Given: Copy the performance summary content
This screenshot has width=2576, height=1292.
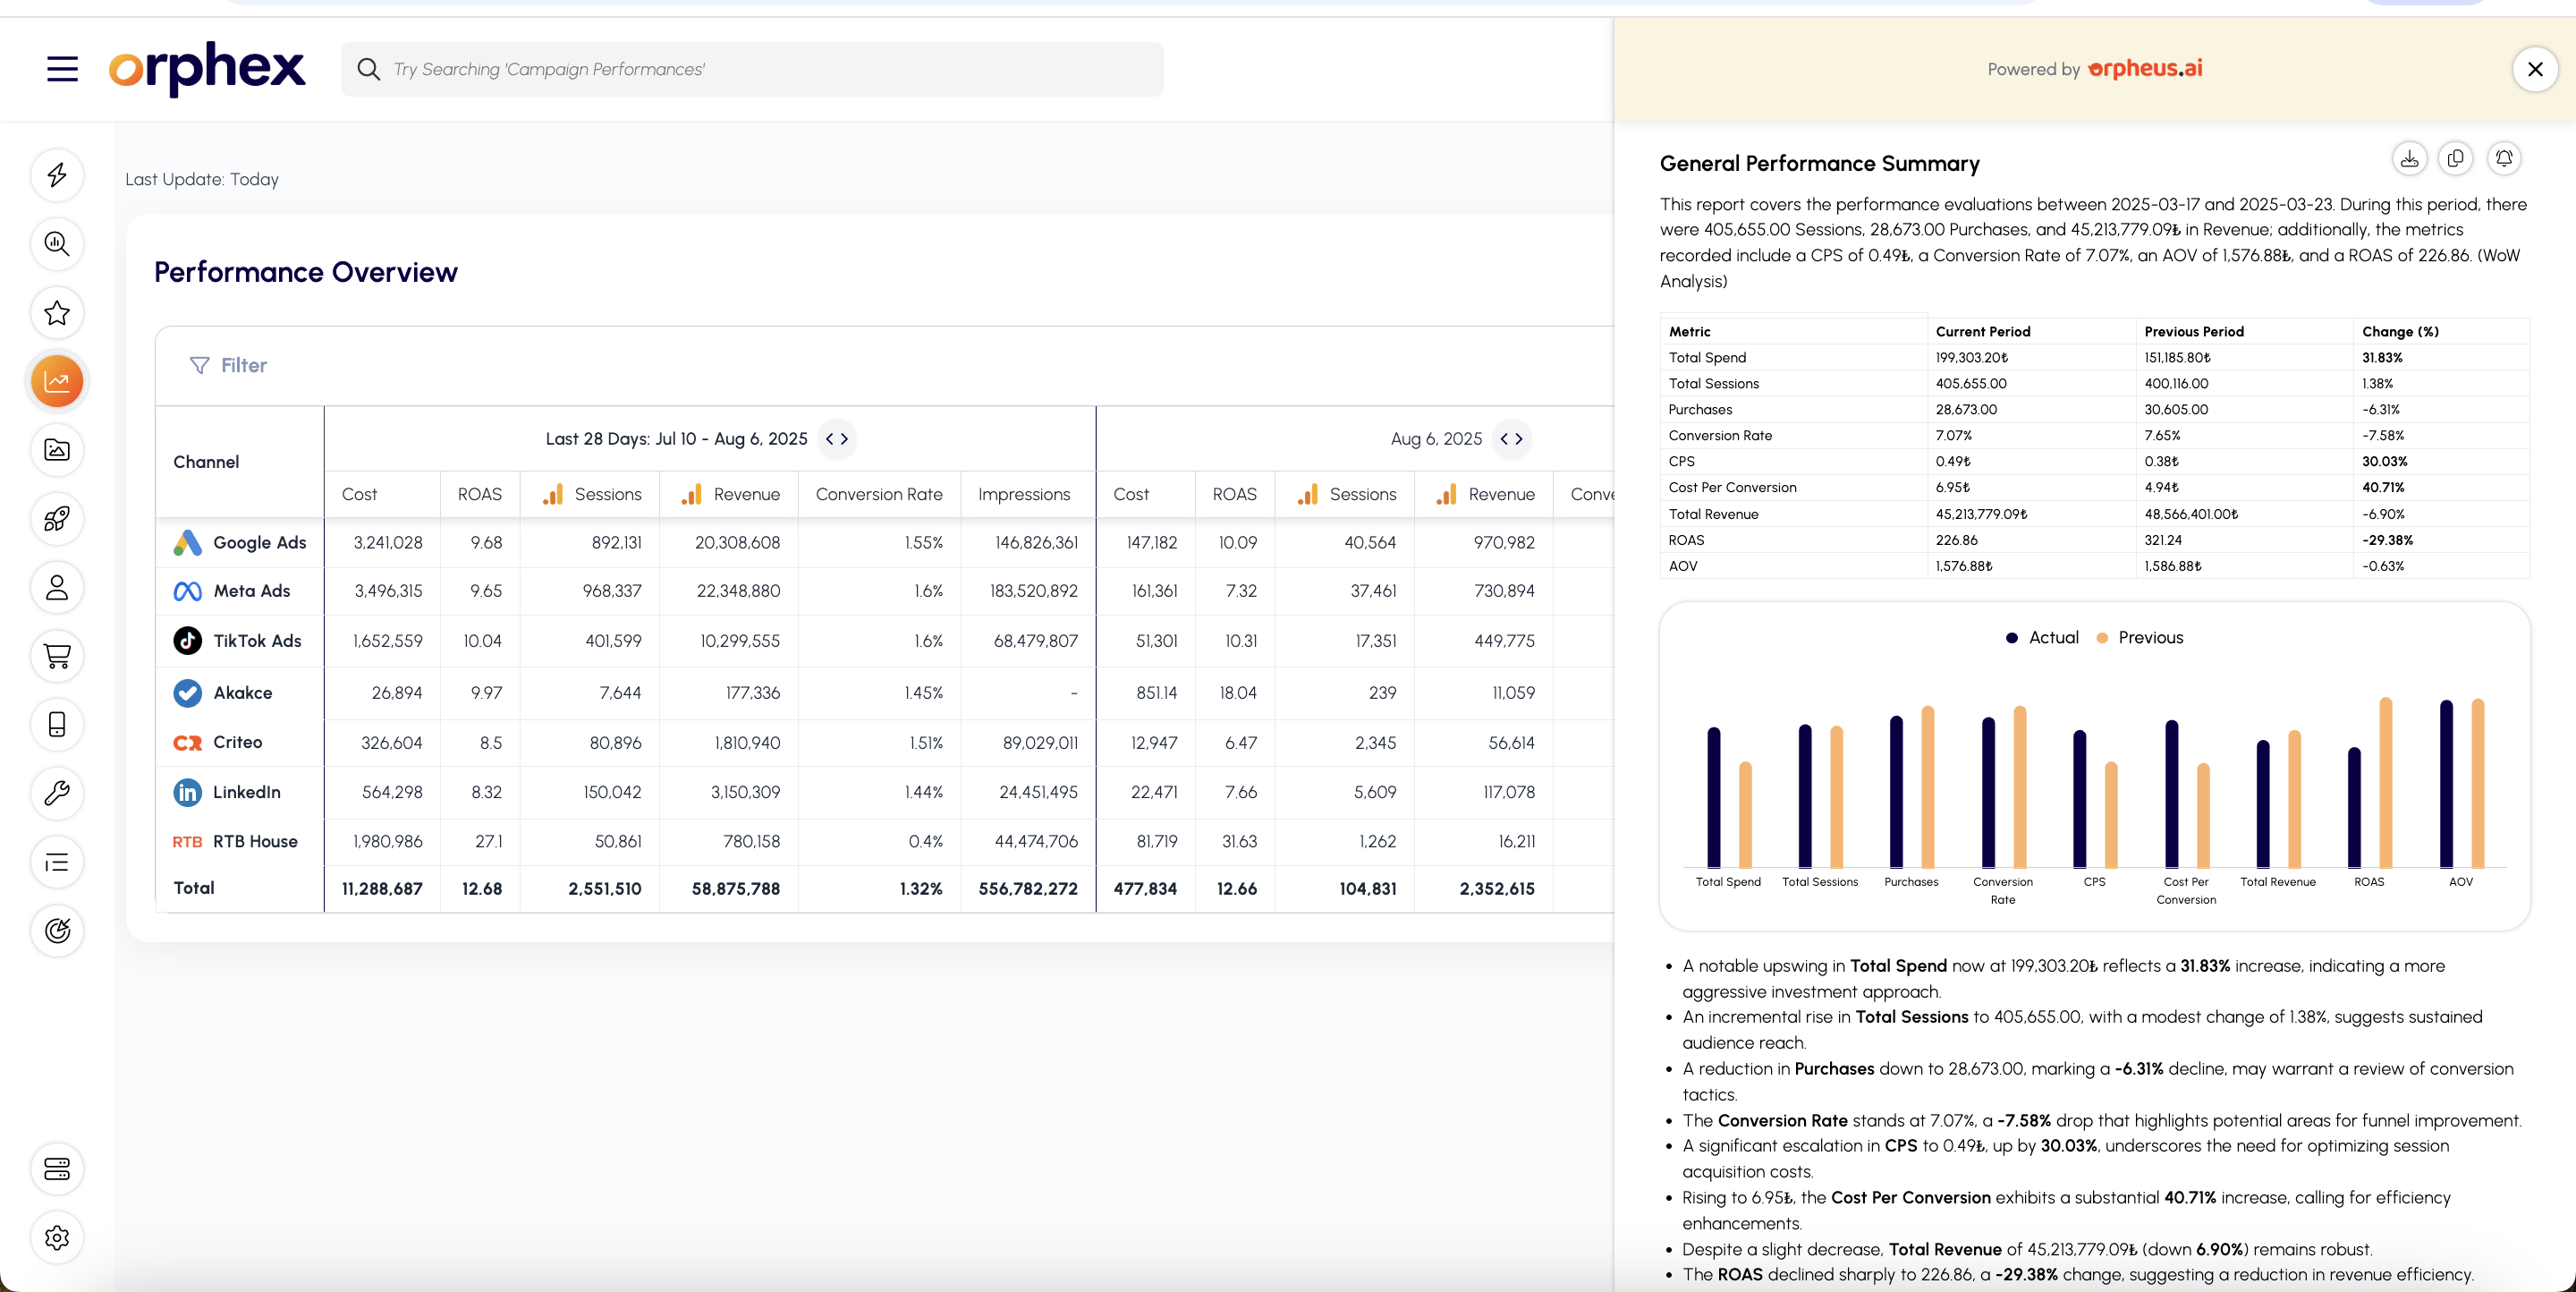Looking at the screenshot, I should point(2455,158).
